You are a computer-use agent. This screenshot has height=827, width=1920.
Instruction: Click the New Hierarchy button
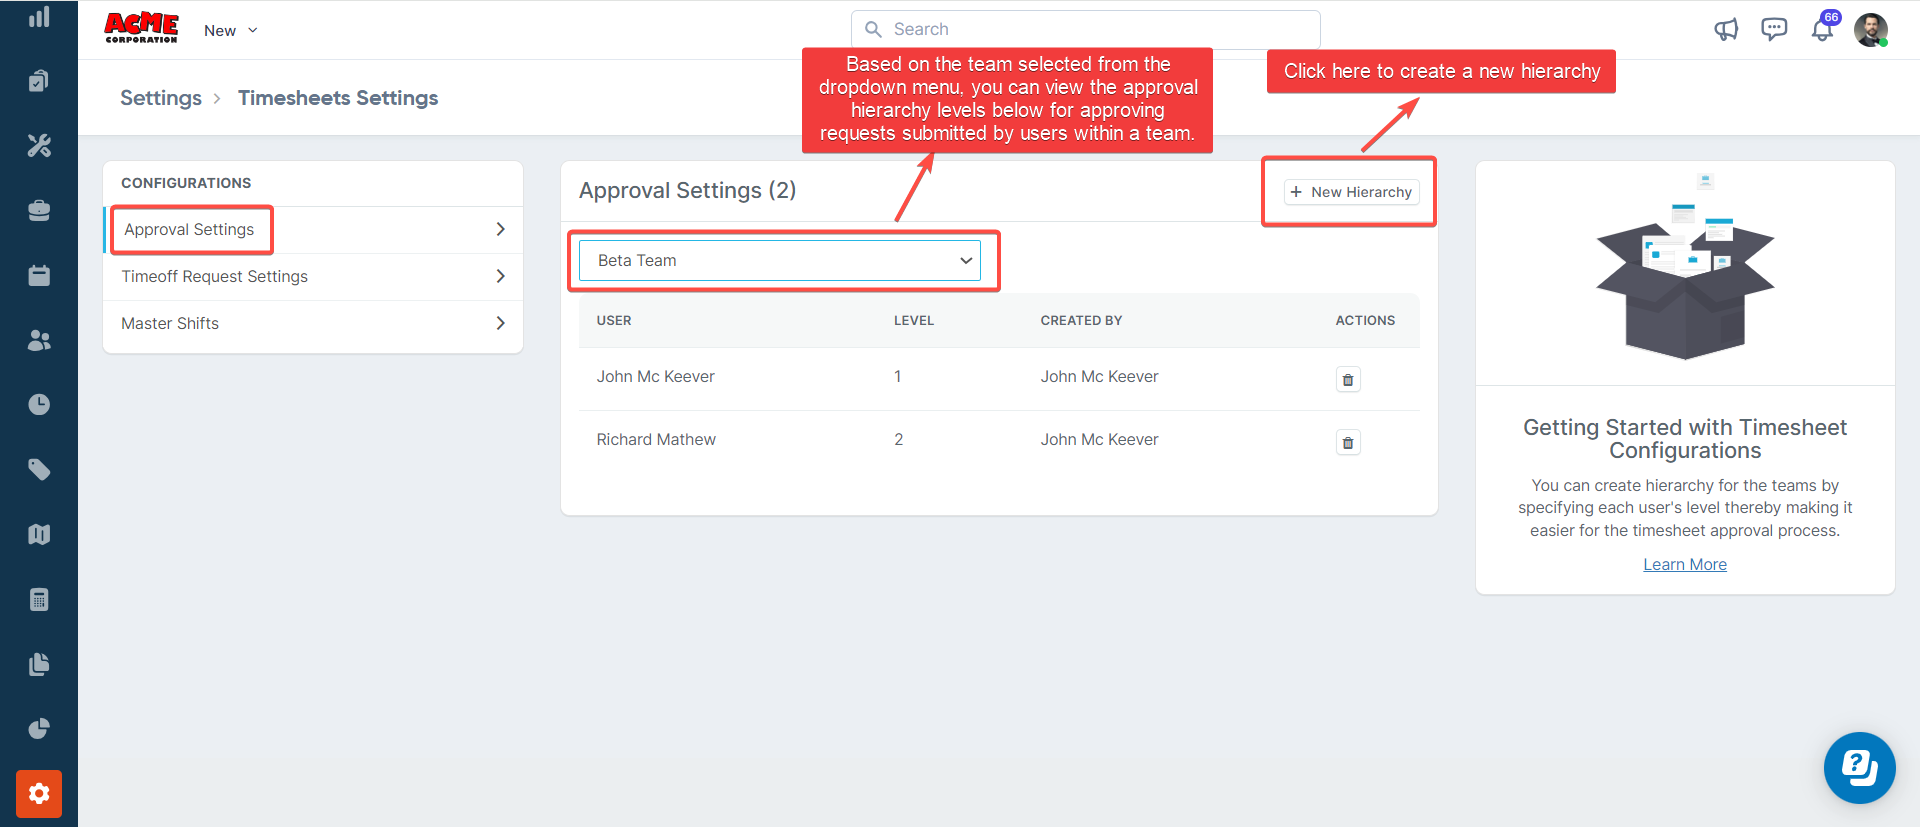click(x=1351, y=192)
